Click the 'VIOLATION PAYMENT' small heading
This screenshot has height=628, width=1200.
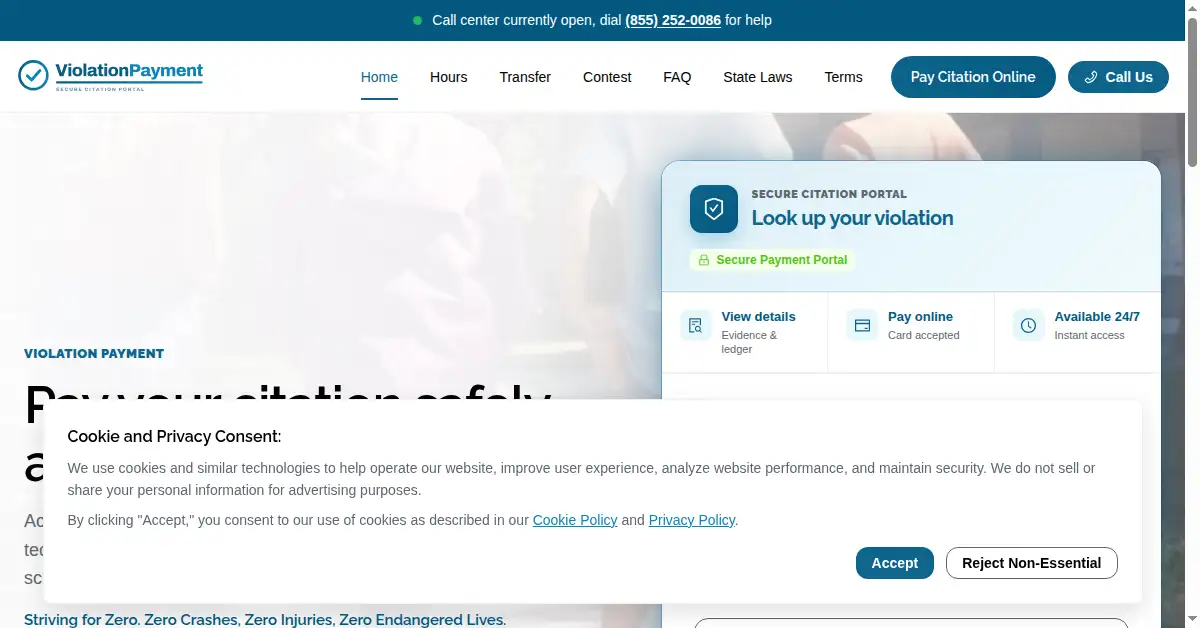tap(94, 354)
